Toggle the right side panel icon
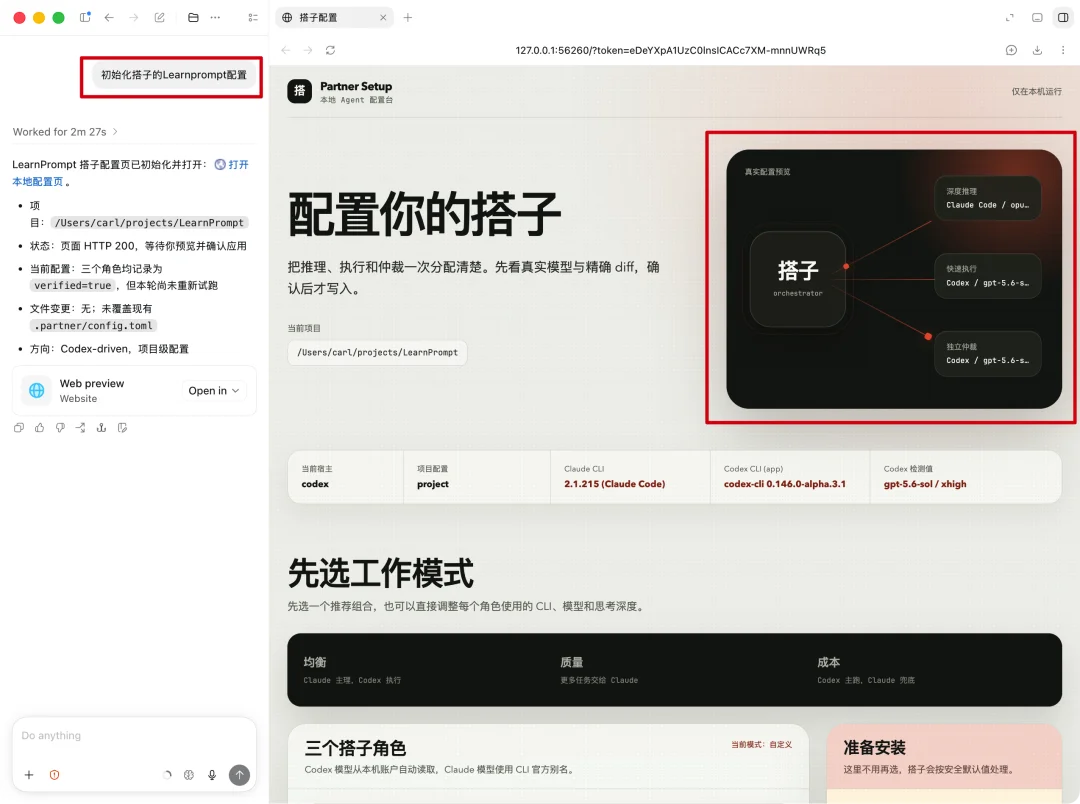Image resolution: width=1080 pixels, height=804 pixels. (1063, 17)
